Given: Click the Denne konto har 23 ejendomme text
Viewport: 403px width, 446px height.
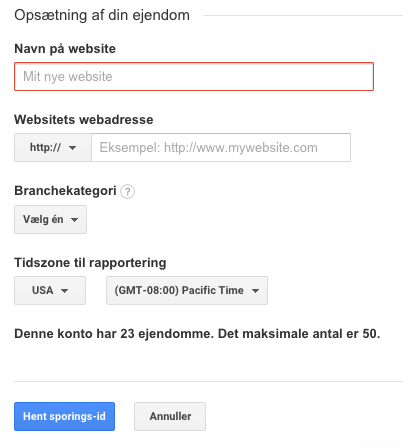Looking at the screenshot, I should click(114, 334).
